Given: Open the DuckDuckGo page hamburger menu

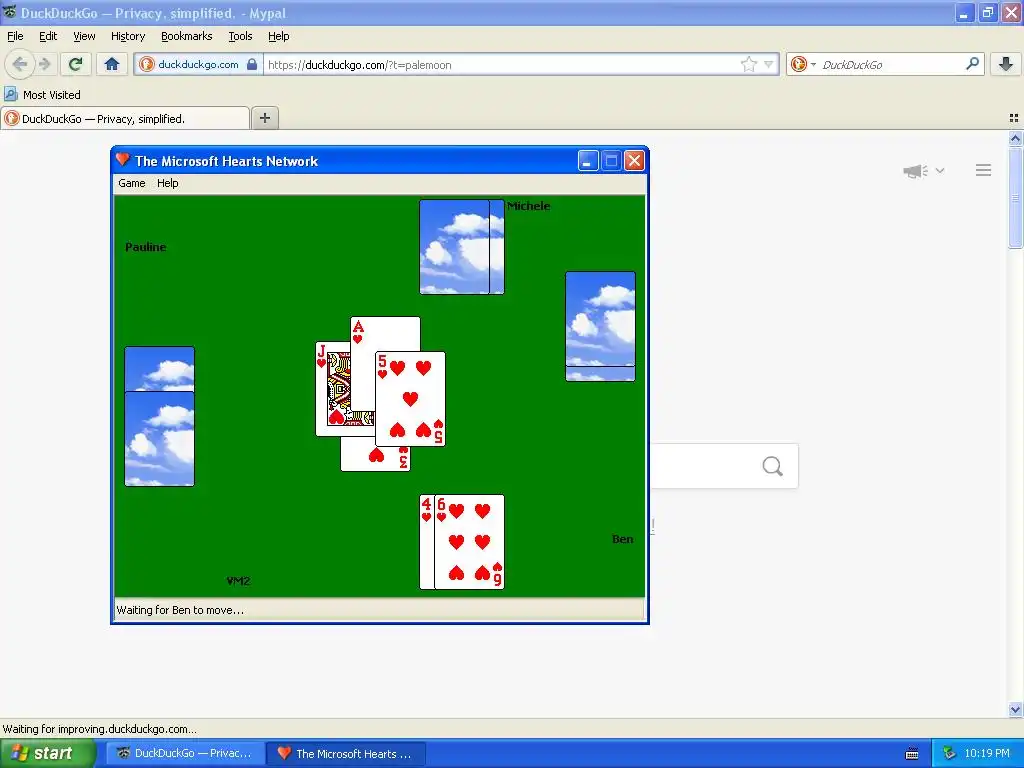Looking at the screenshot, I should (x=984, y=170).
